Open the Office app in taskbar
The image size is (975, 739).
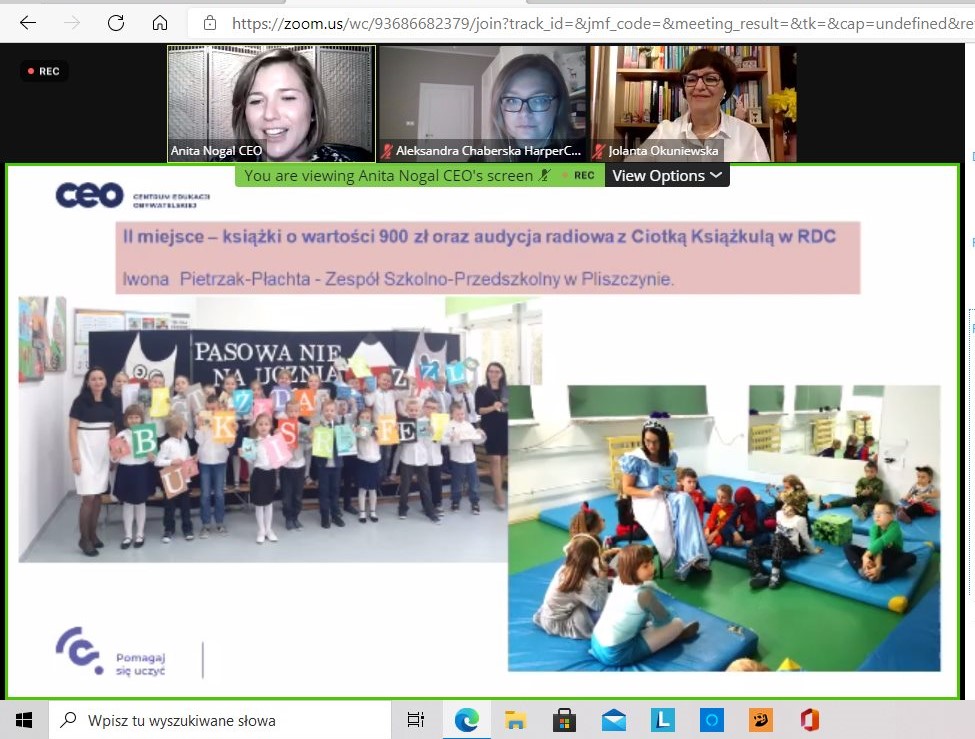coord(810,720)
